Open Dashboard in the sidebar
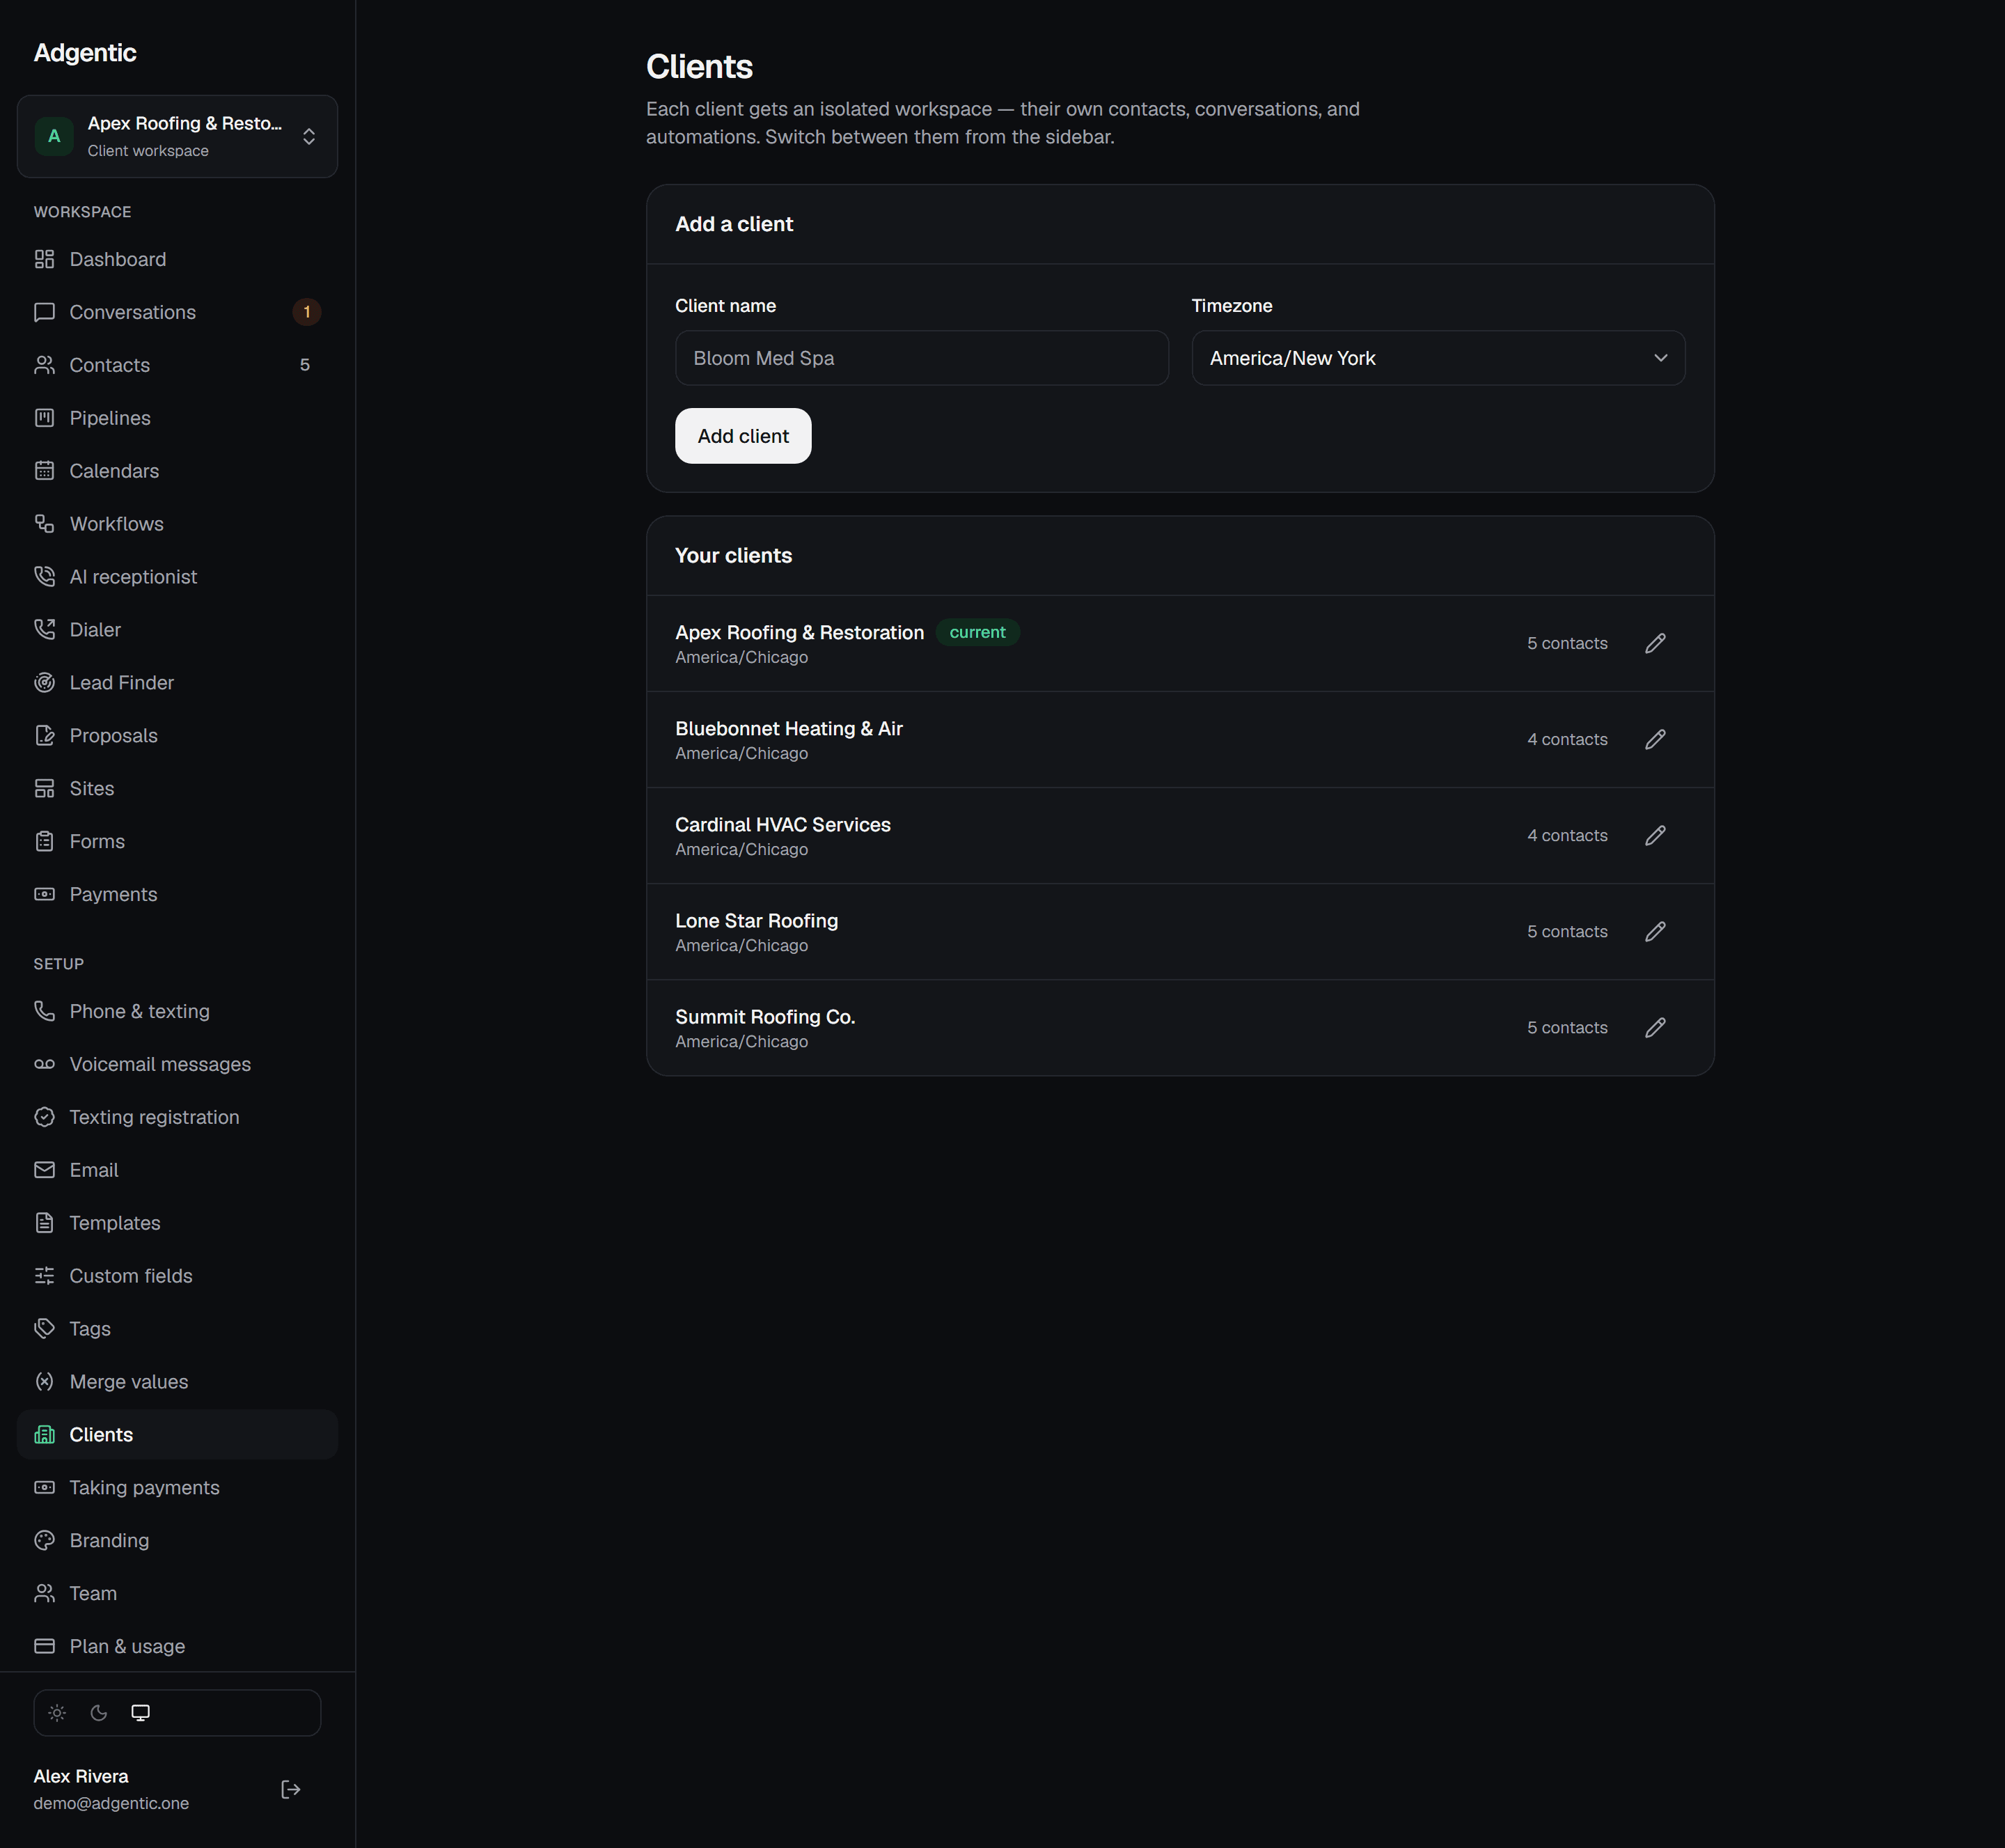Screen dimensions: 2005x1848 tap(177, 259)
